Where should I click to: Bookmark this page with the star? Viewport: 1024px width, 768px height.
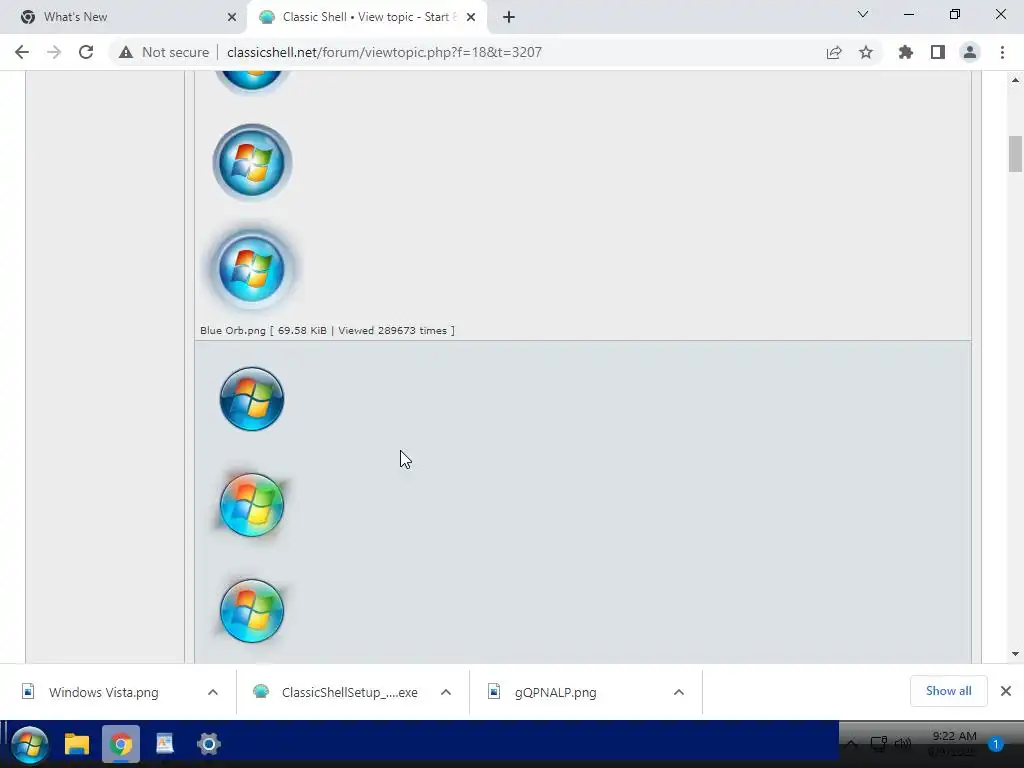tap(865, 52)
